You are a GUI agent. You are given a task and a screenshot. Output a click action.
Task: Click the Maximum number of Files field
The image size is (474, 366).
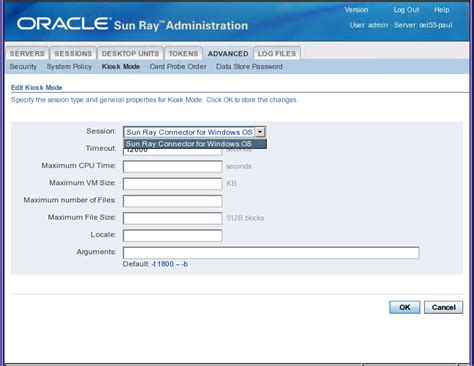click(x=173, y=201)
